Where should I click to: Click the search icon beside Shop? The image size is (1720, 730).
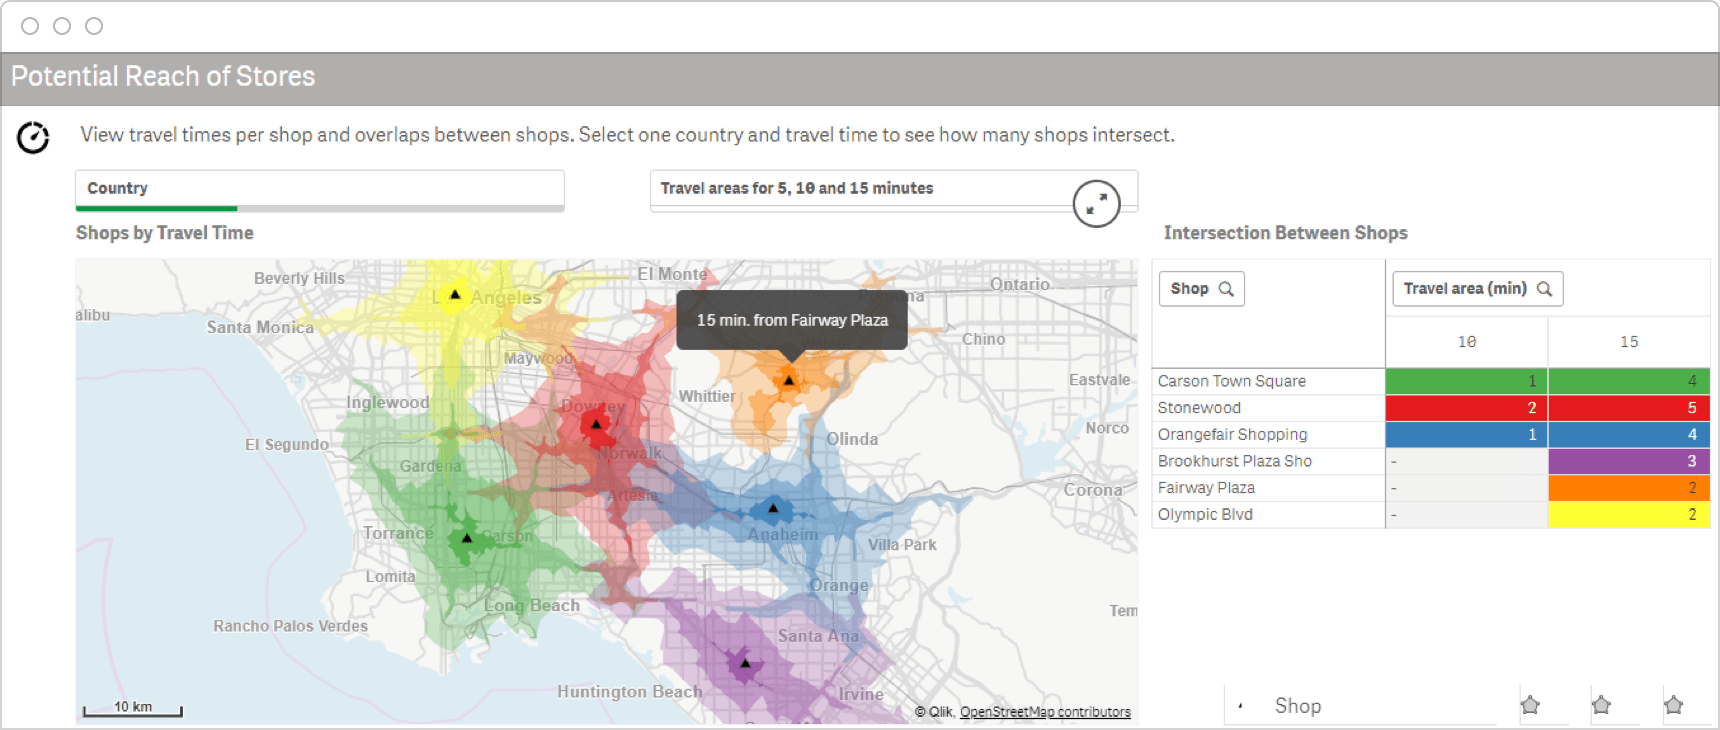click(x=1226, y=289)
